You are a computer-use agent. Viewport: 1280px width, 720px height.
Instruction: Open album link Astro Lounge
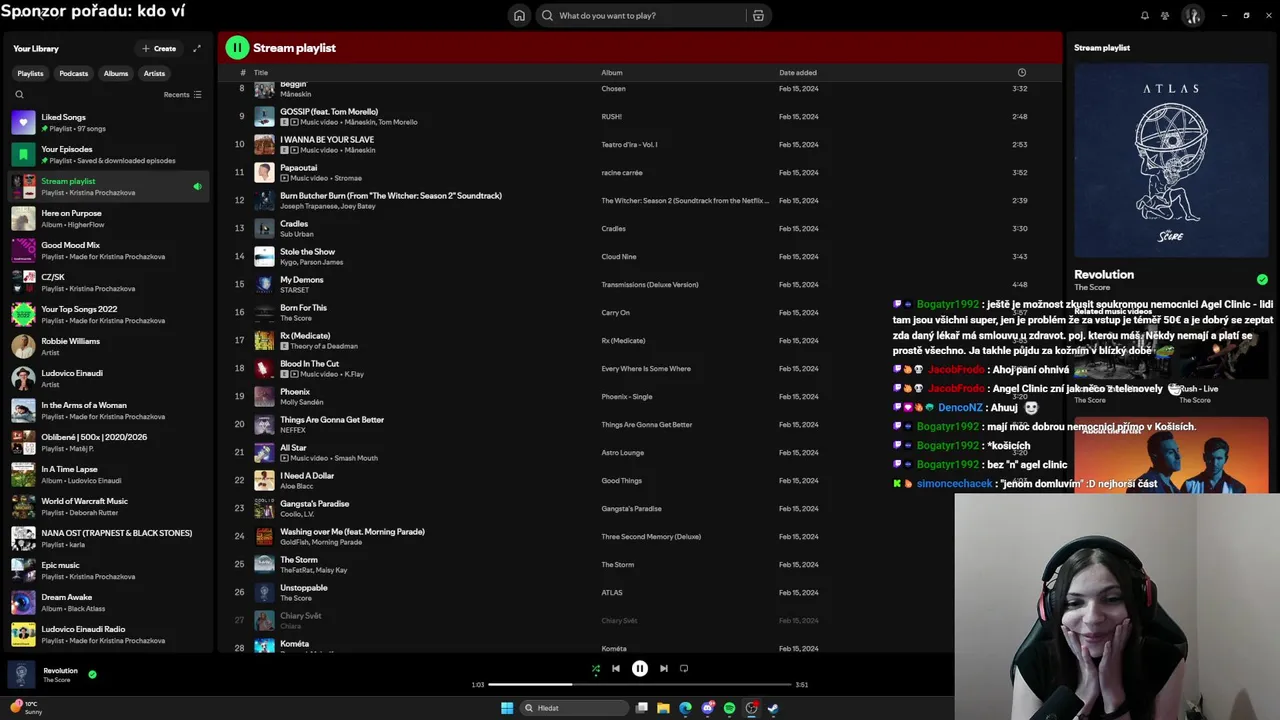click(622, 452)
